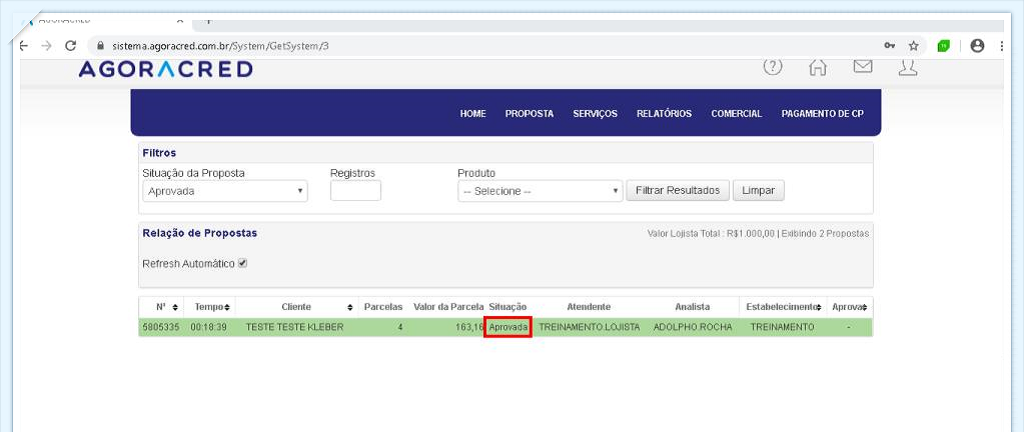Open the SERVIÇOS menu
Viewport: 1024px width, 432px height.
tap(595, 114)
